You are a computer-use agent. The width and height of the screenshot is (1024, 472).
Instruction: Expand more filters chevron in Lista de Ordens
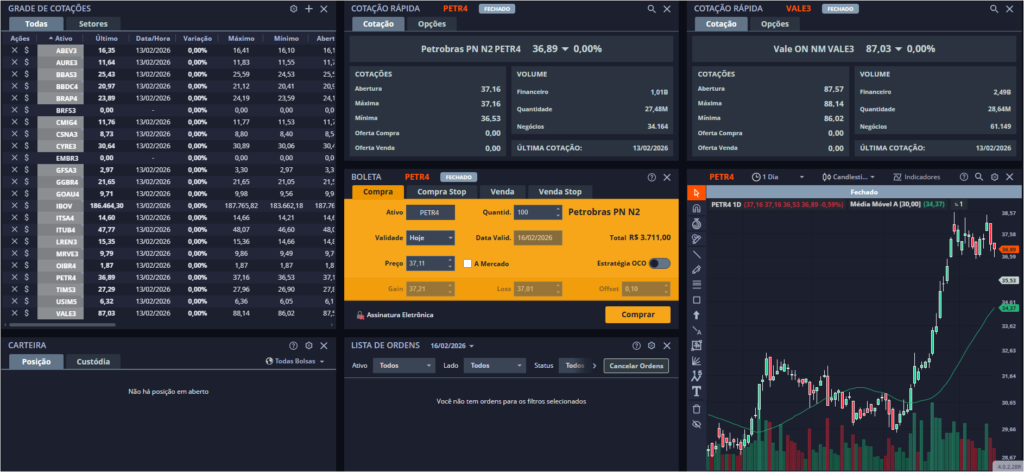coord(594,366)
